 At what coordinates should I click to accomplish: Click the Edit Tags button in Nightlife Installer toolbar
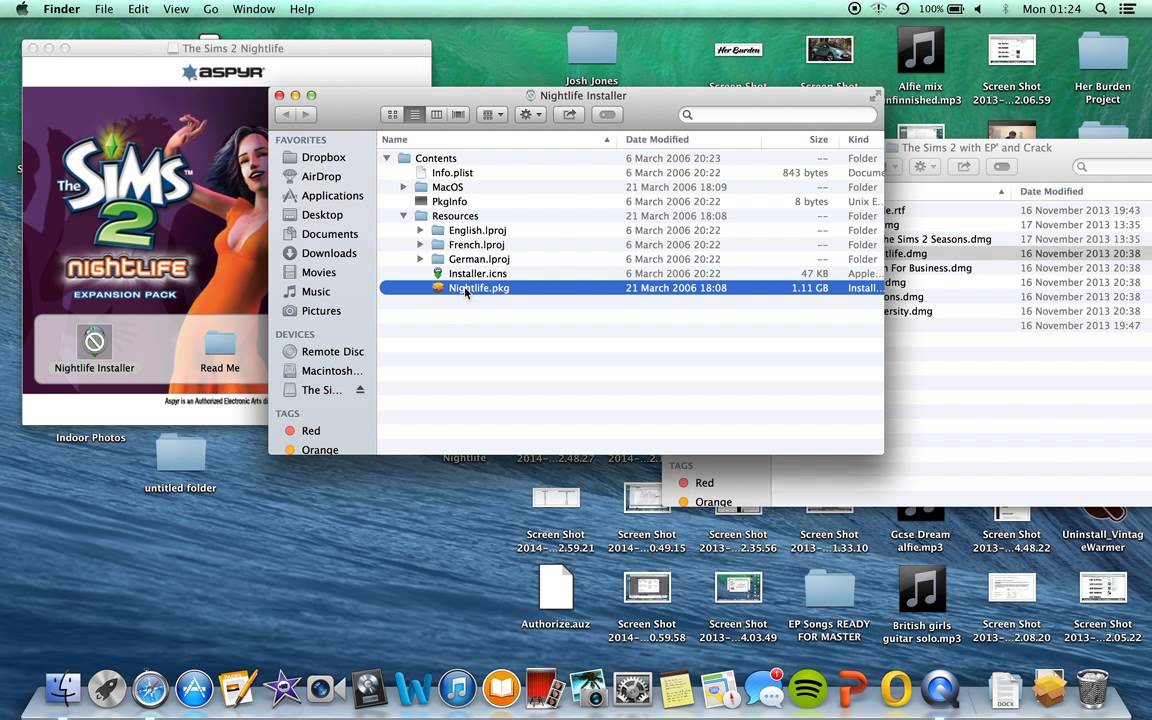pos(607,115)
